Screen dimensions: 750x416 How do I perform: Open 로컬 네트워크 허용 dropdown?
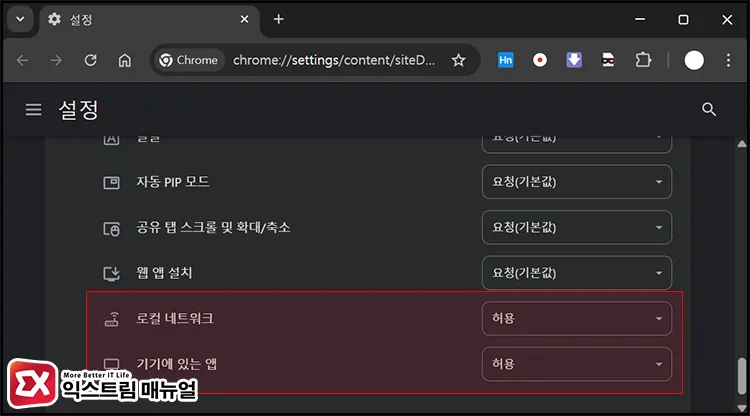tap(577, 318)
